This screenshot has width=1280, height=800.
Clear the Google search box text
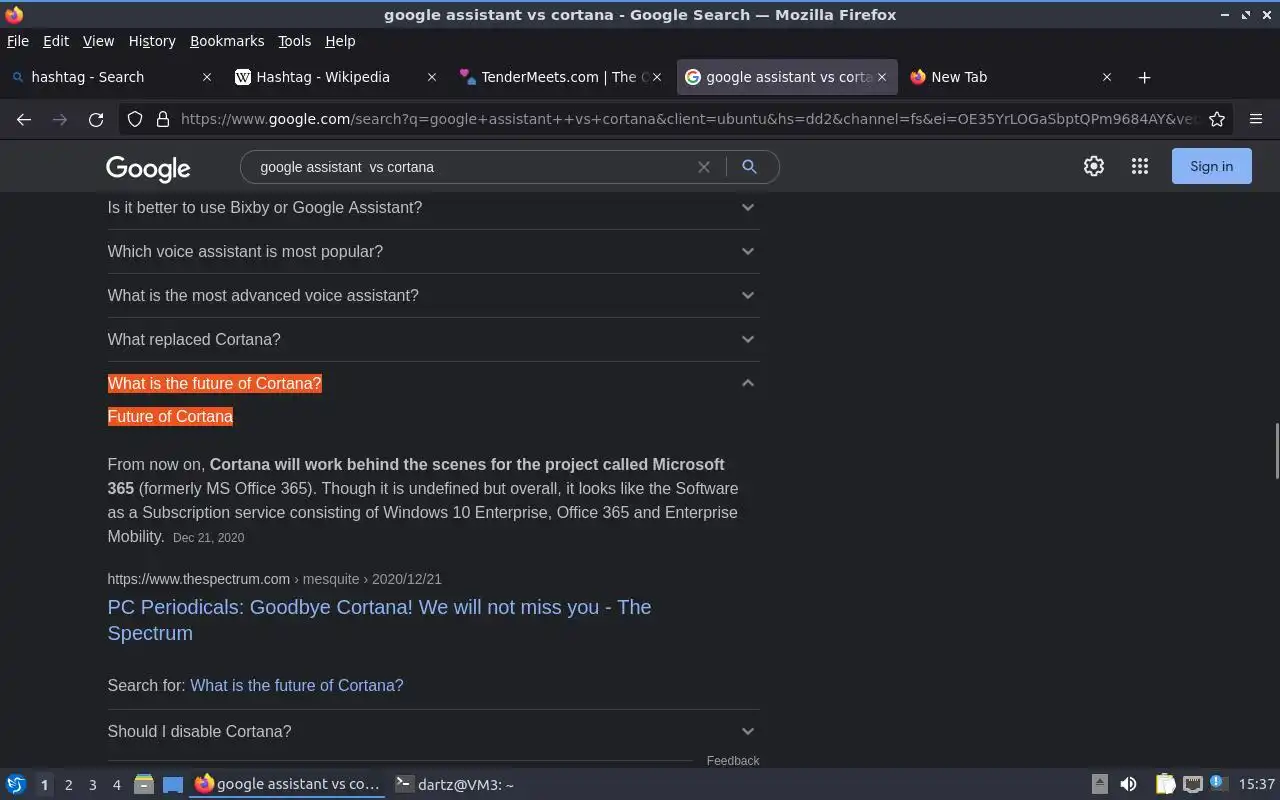704,167
